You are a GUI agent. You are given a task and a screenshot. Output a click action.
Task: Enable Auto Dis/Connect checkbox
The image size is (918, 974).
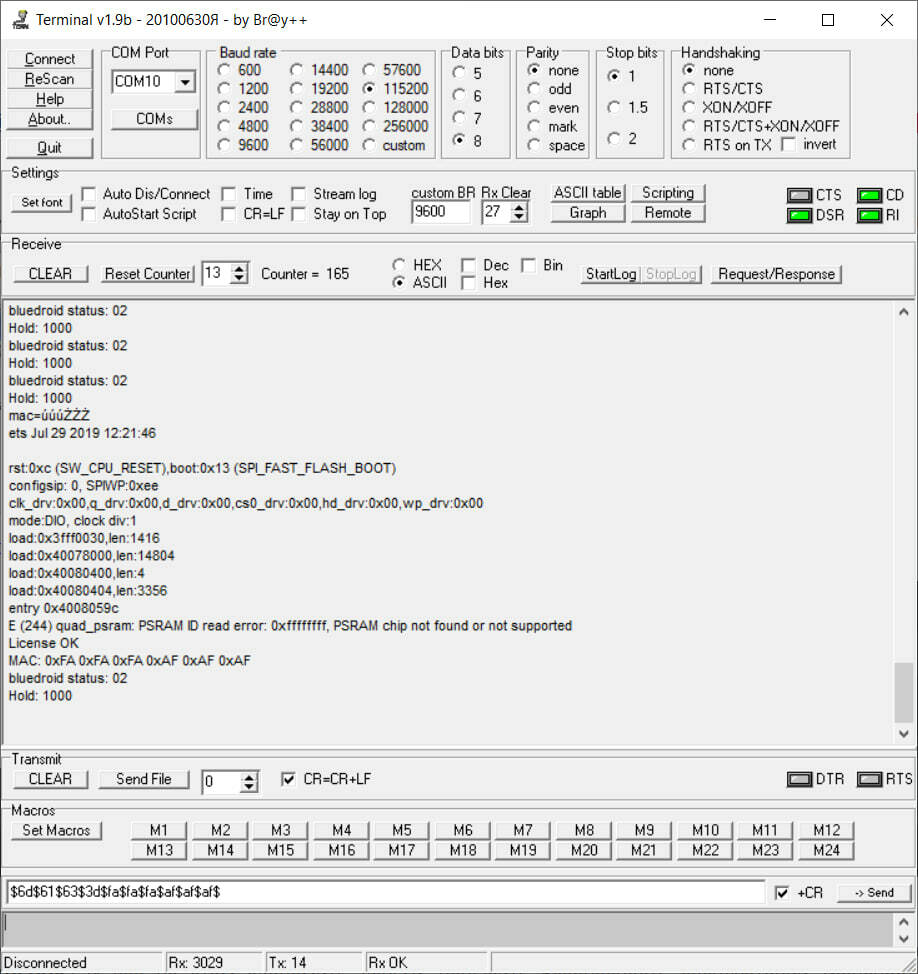[x=89, y=194]
